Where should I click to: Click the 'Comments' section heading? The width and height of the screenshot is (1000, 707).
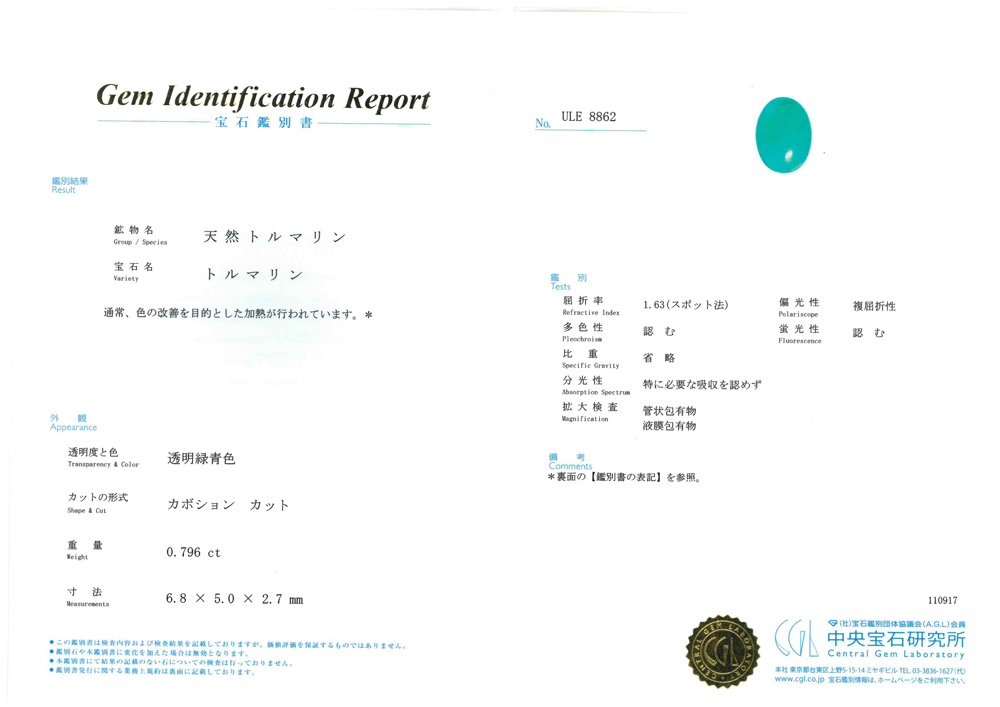tap(570, 467)
